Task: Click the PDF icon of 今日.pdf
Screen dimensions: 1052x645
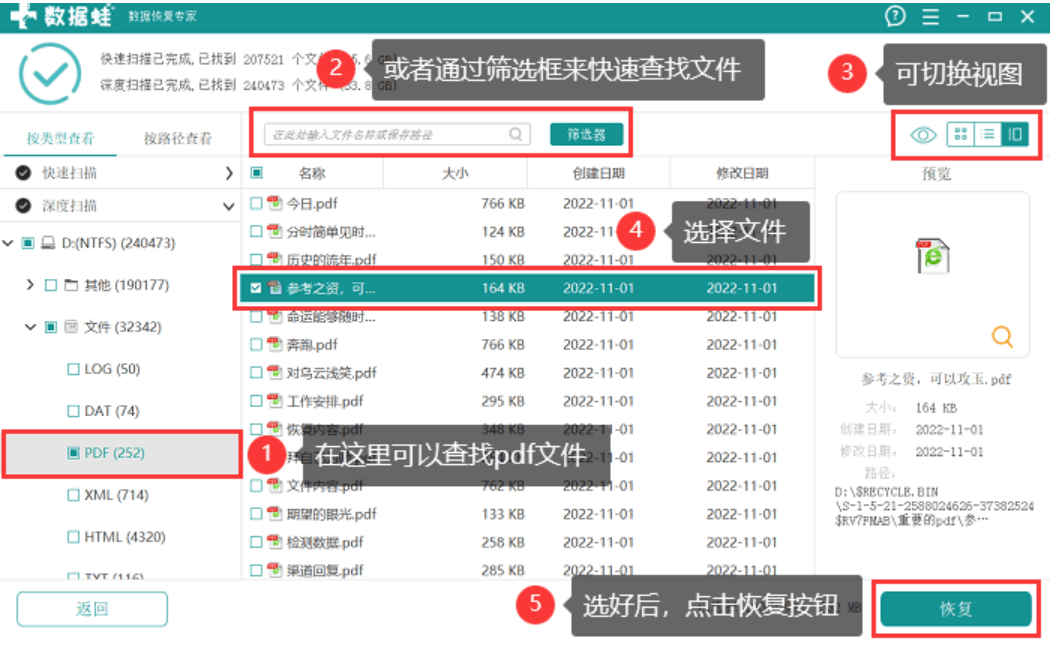Action: [x=274, y=203]
